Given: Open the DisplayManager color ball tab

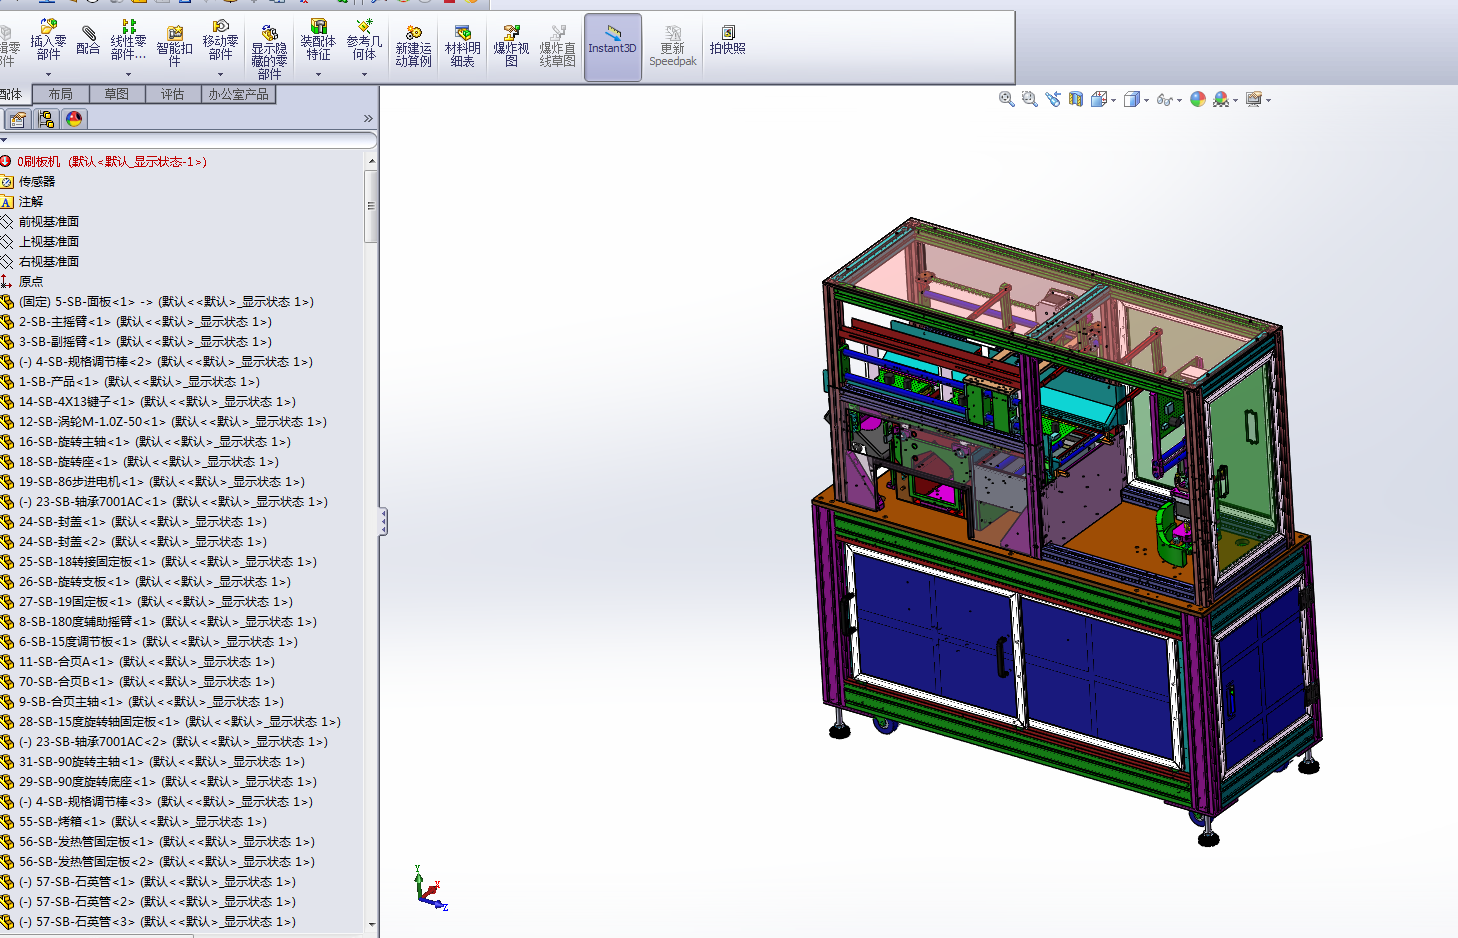Looking at the screenshot, I should (74, 119).
